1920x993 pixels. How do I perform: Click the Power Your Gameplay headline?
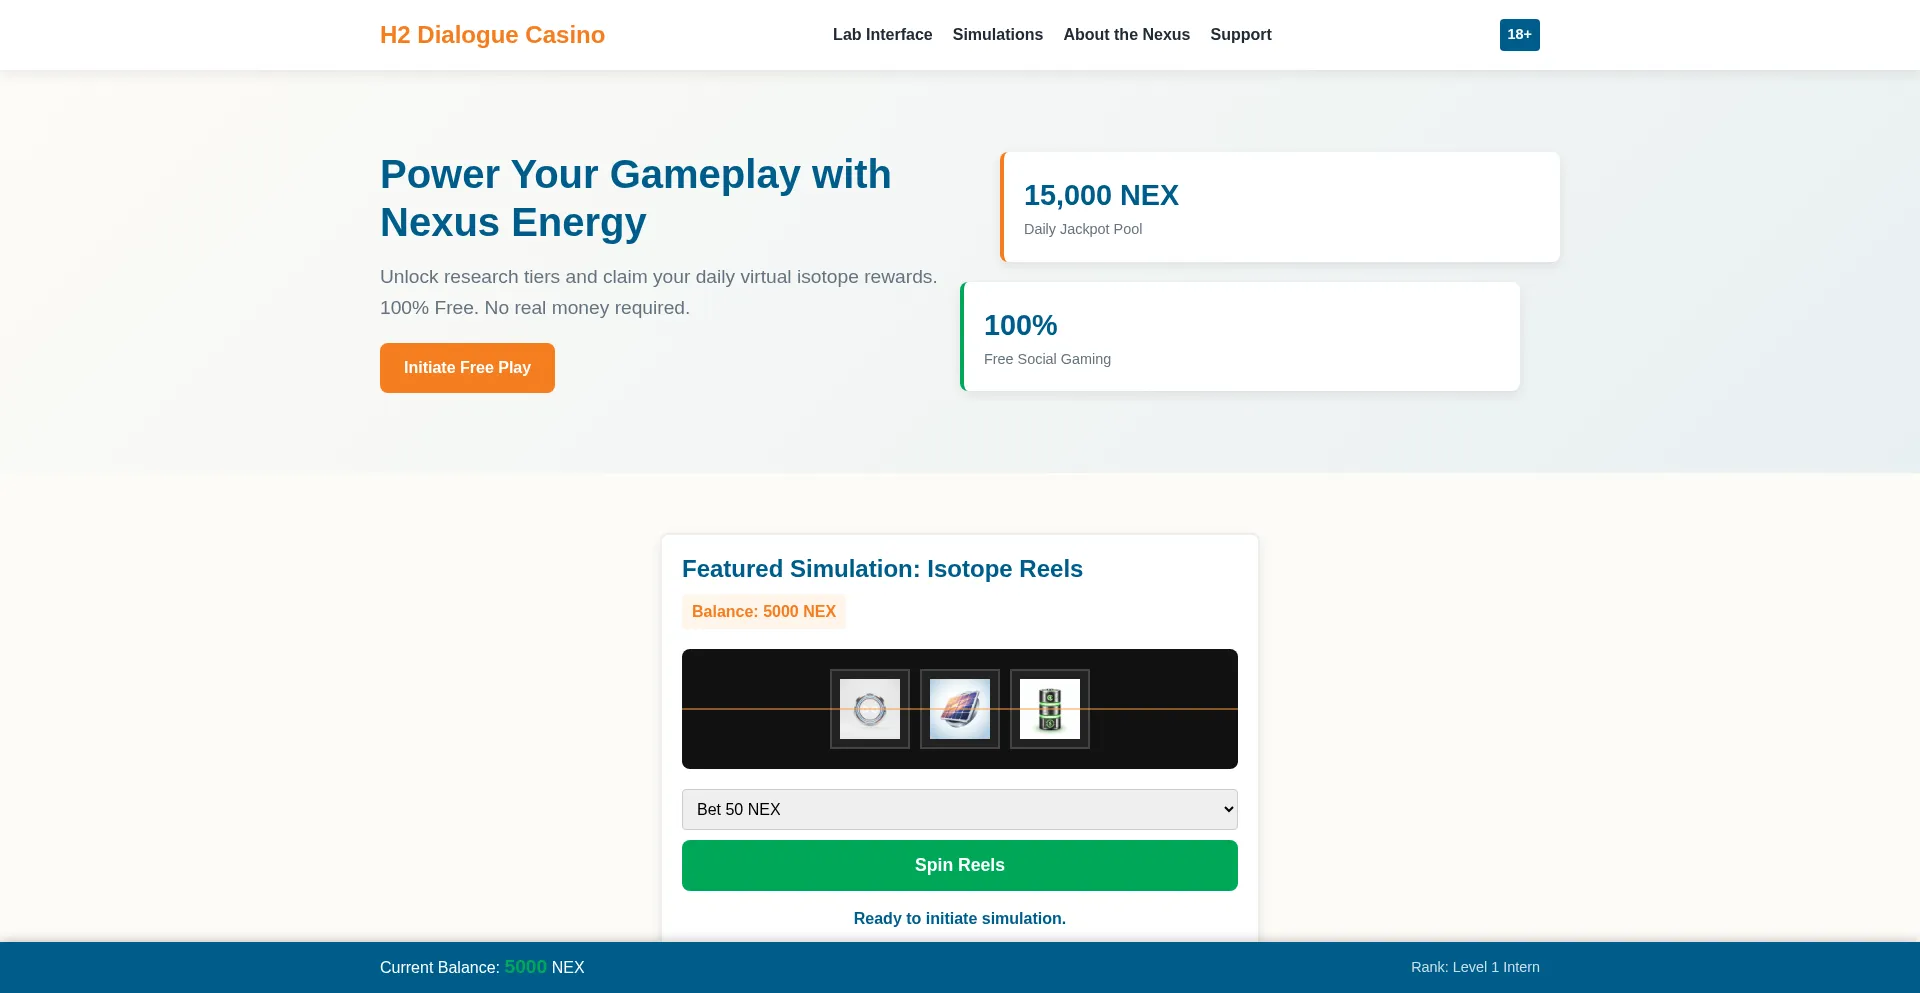636,198
